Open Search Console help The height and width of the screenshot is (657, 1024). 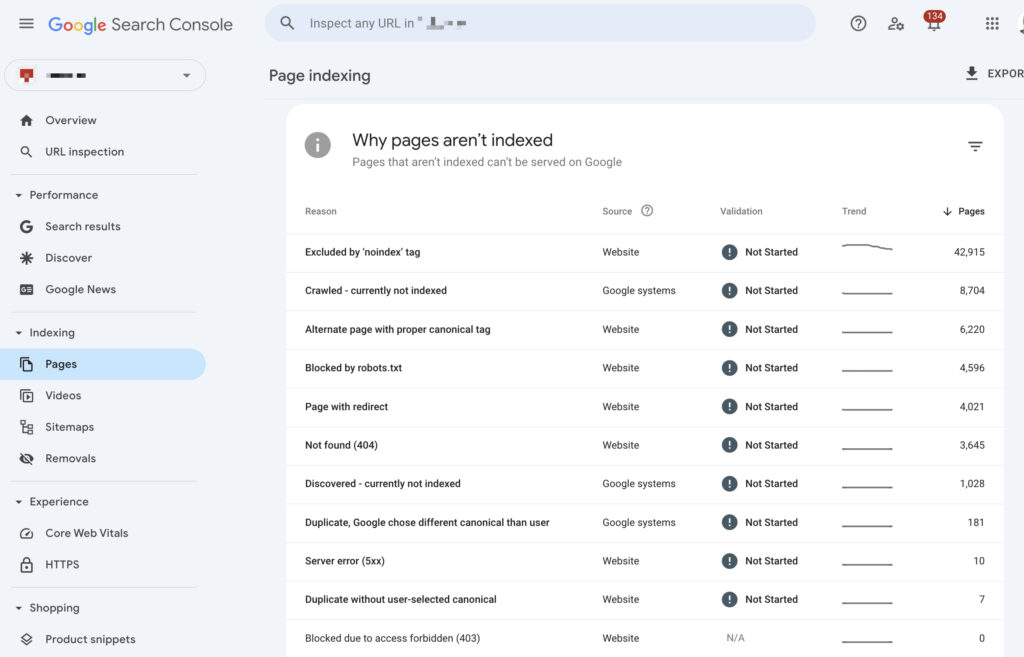(858, 23)
